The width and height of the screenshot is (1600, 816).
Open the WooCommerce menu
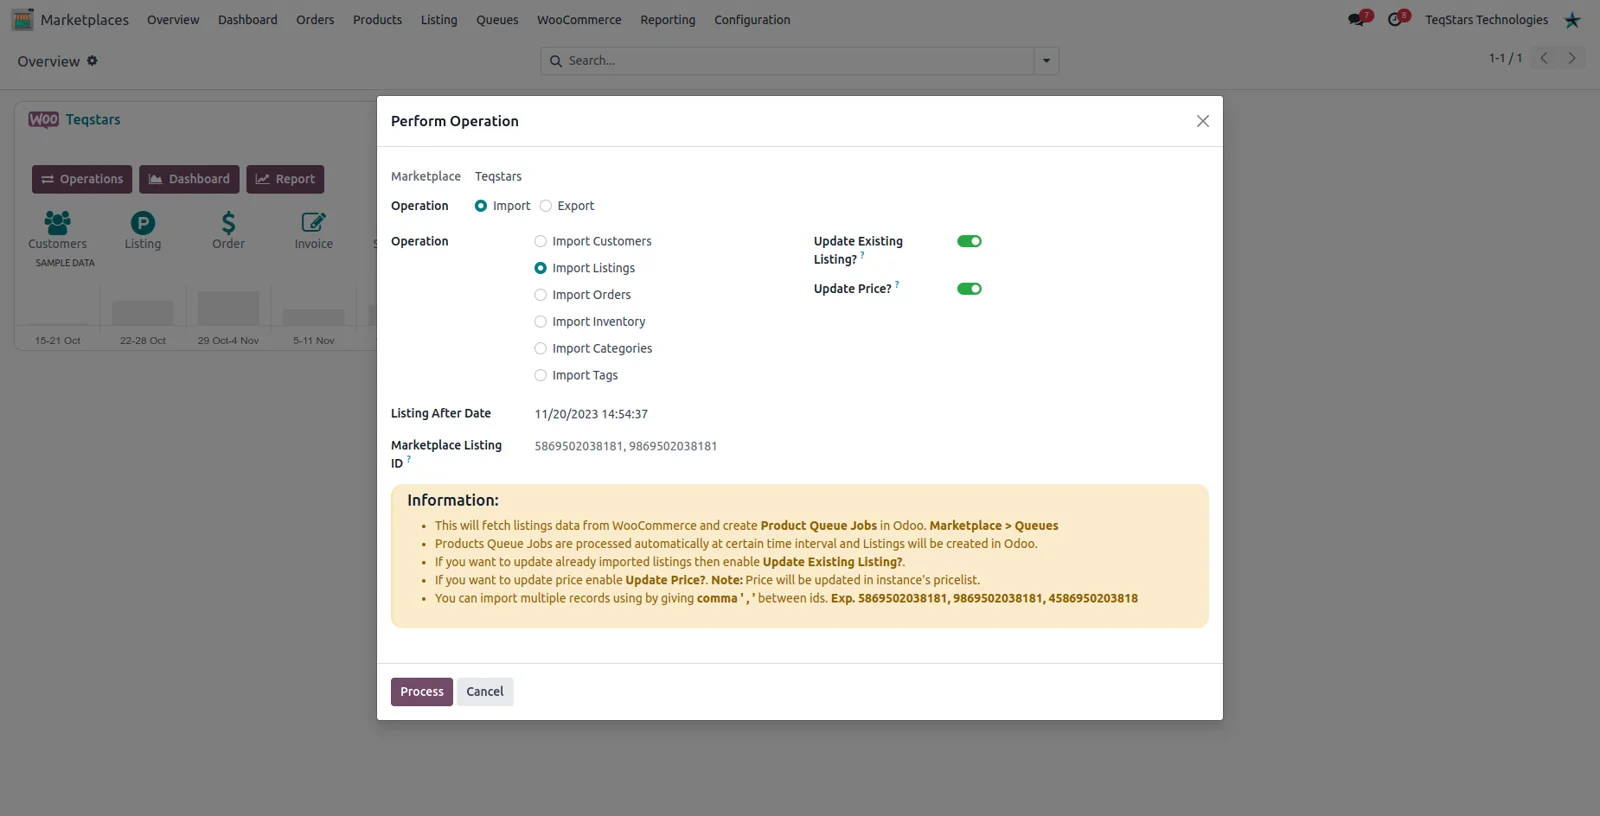579,20
